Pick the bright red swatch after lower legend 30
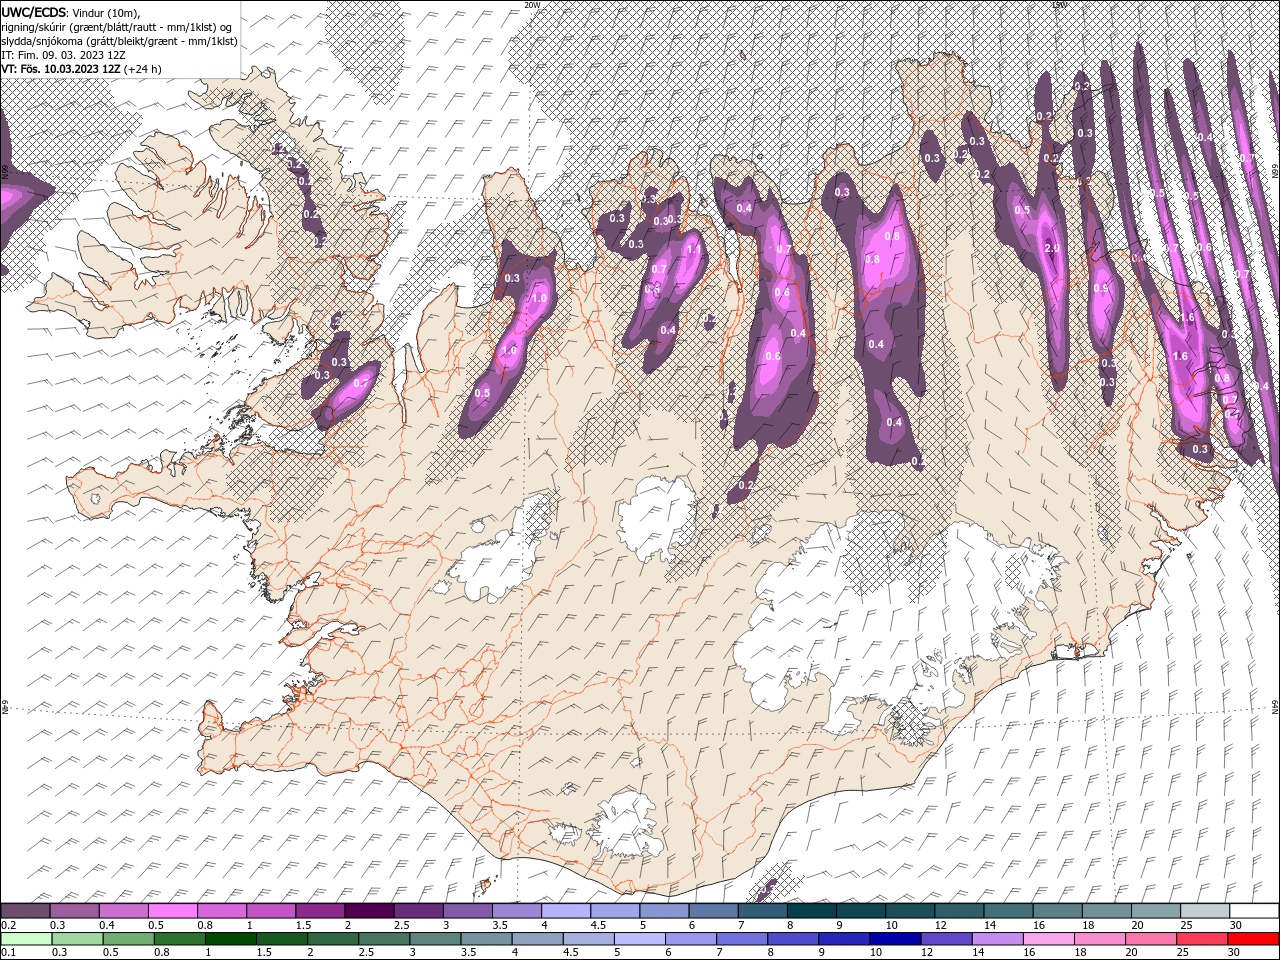 tap(1252, 939)
